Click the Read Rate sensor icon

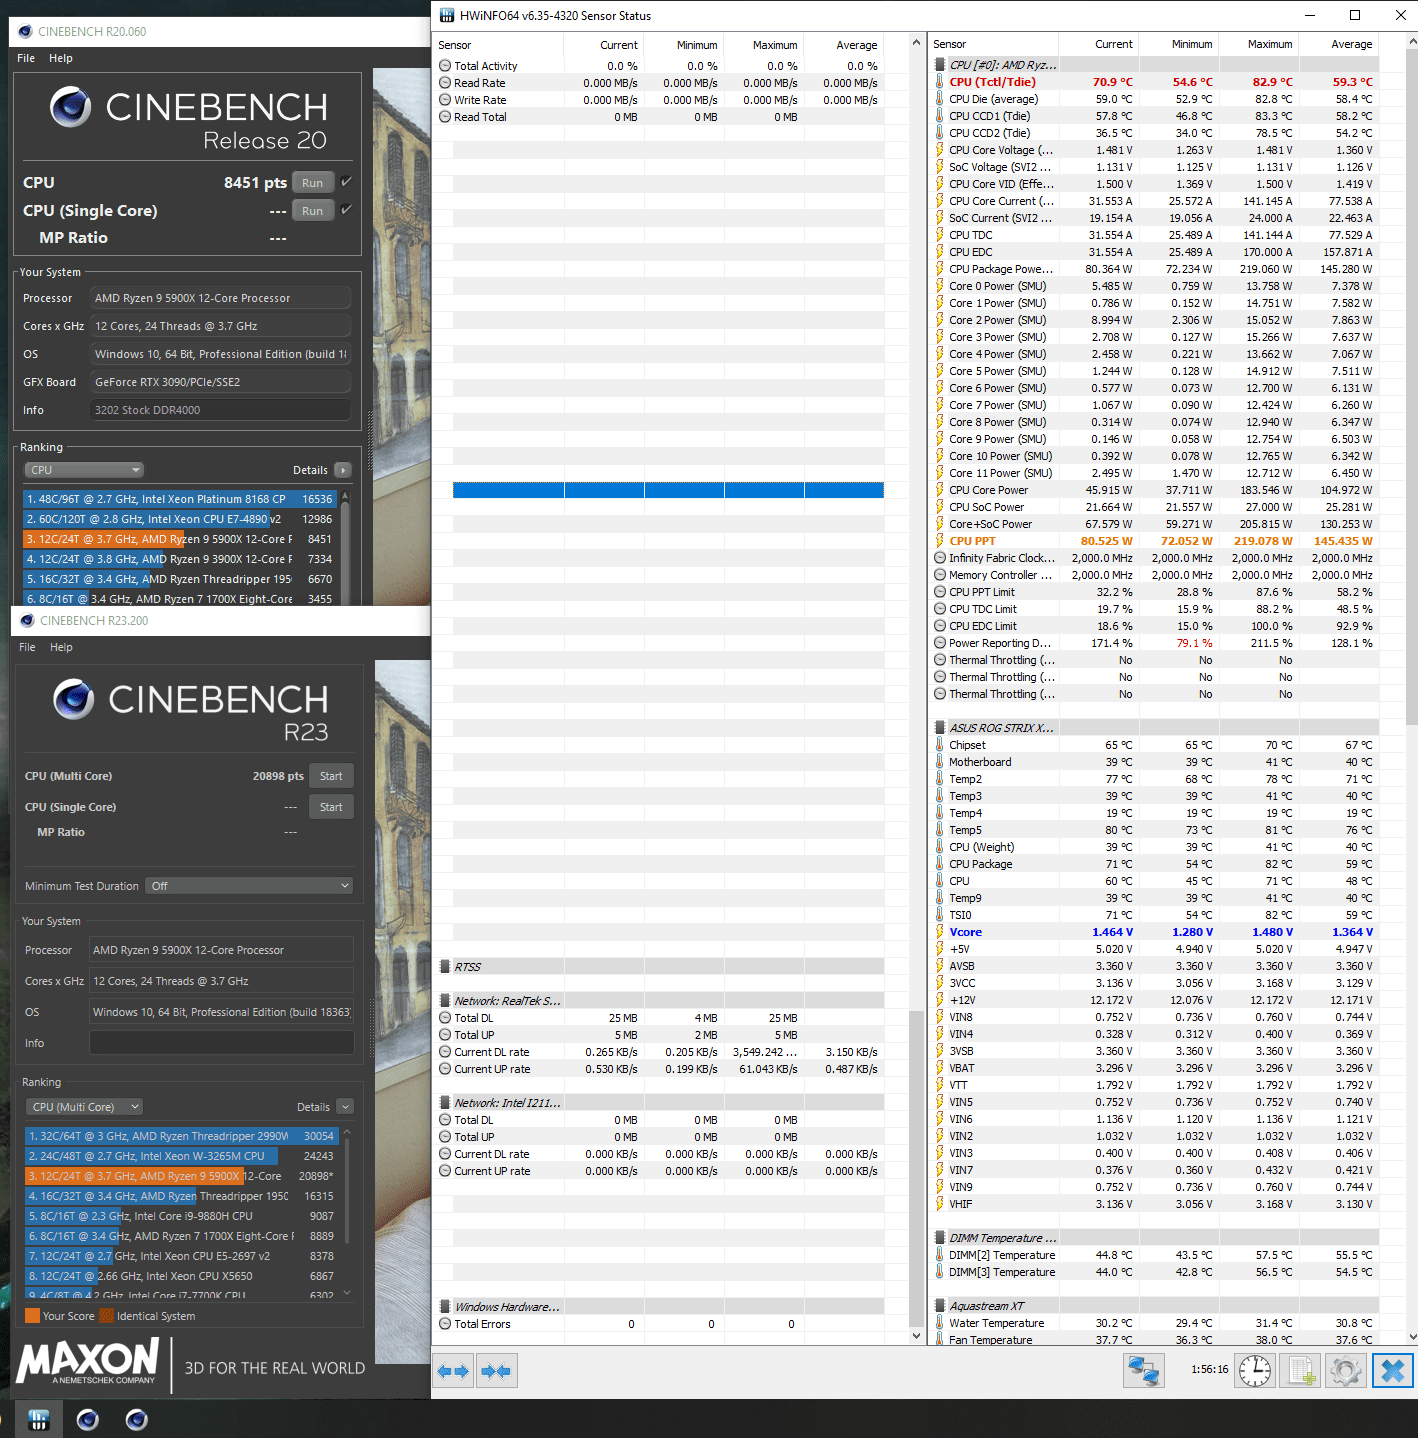point(445,83)
